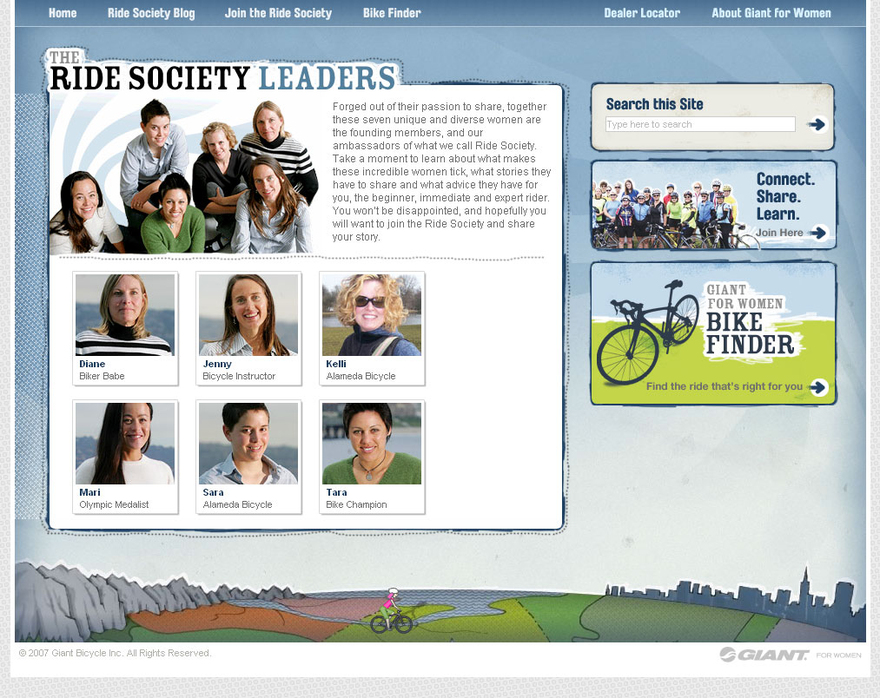Click the Tara name link
Viewport: 880px width, 698px height.
pyautogui.click(x=337, y=492)
